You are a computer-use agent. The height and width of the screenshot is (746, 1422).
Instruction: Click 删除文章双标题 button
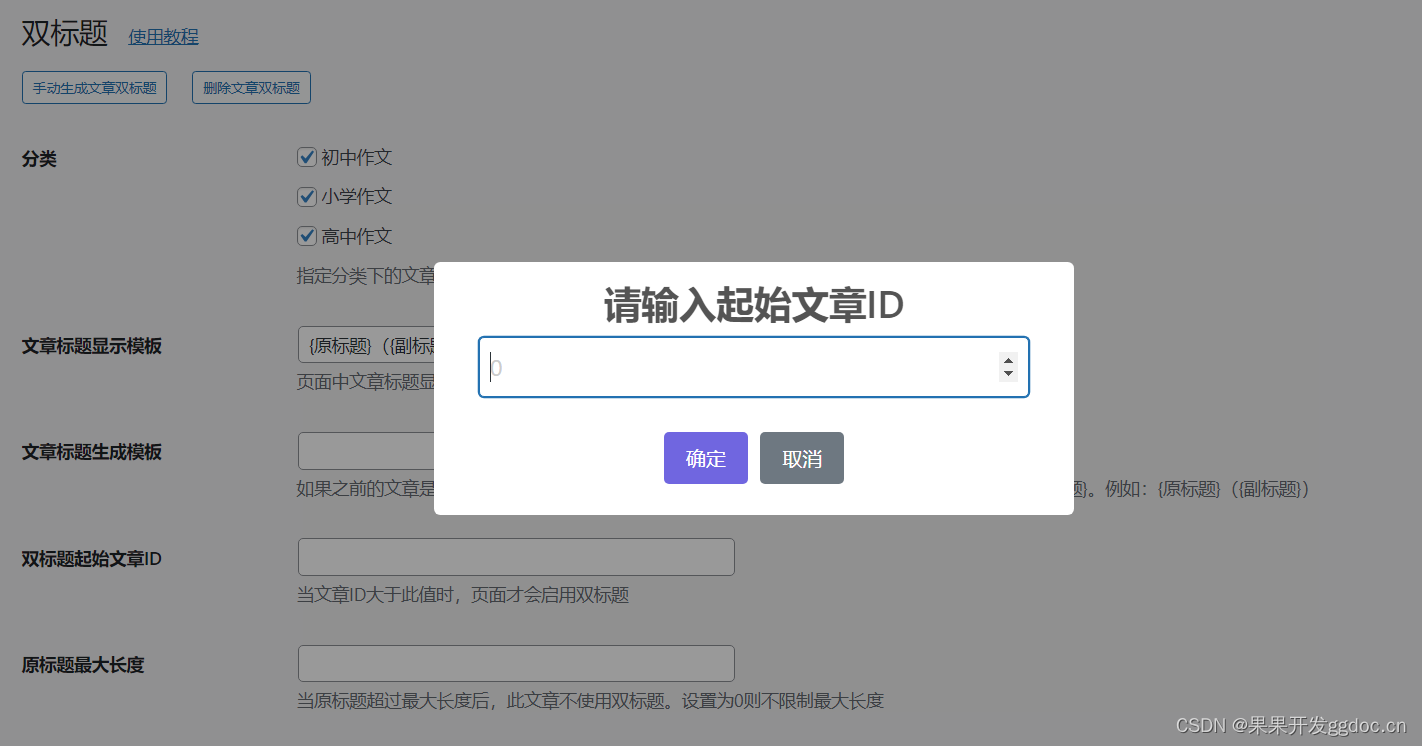point(251,88)
